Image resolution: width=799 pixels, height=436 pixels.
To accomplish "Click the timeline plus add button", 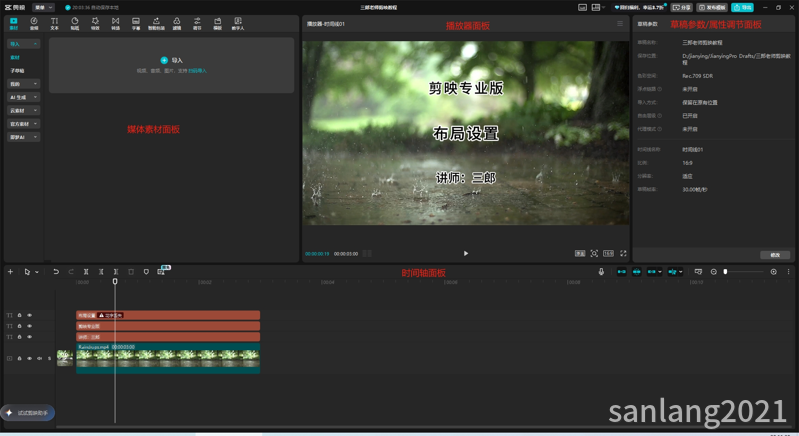I will point(10,271).
